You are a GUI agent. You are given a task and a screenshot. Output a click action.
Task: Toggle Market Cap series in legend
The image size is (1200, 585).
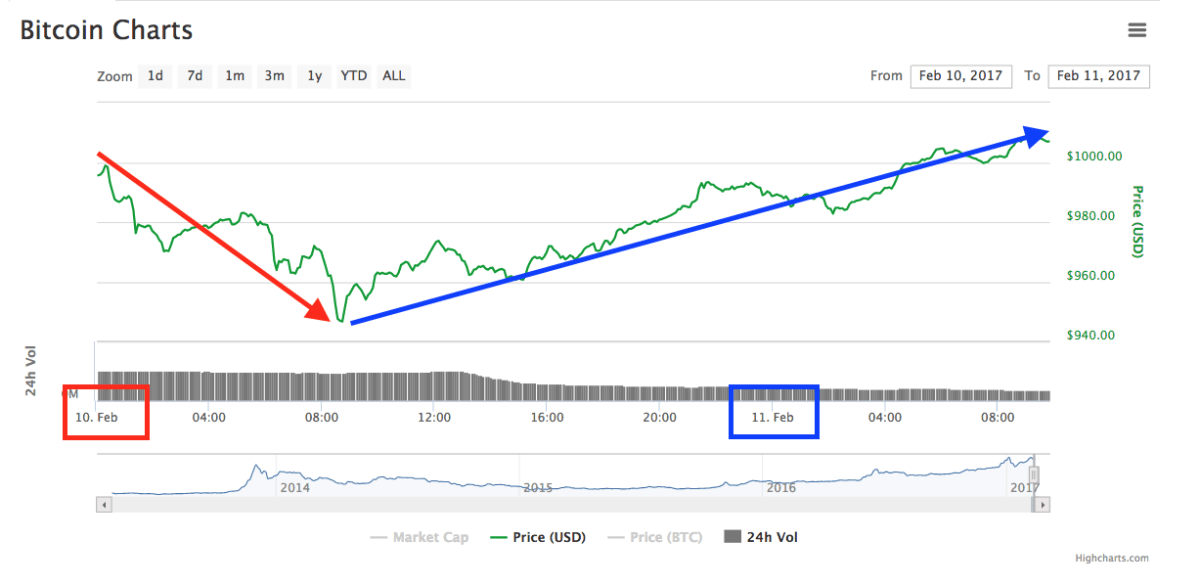[419, 537]
